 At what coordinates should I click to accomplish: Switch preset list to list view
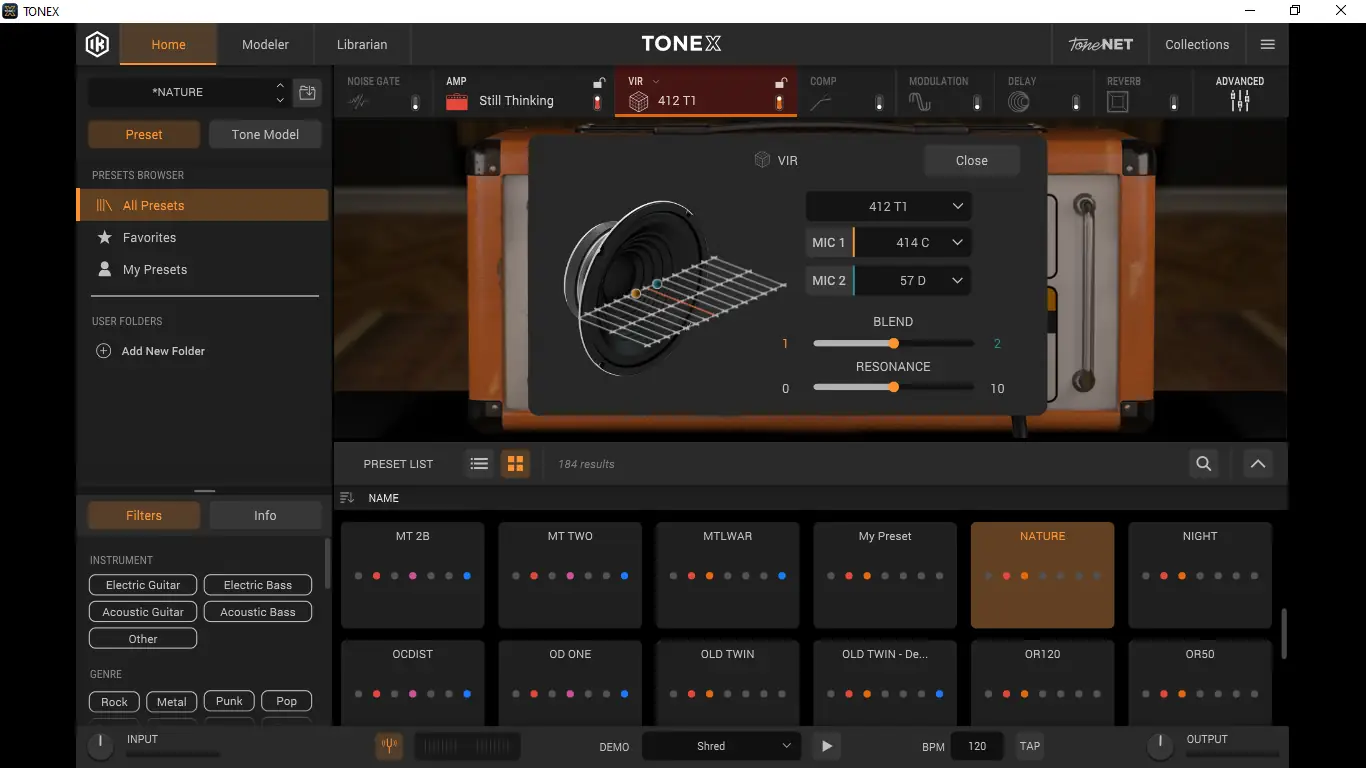pyautogui.click(x=480, y=463)
